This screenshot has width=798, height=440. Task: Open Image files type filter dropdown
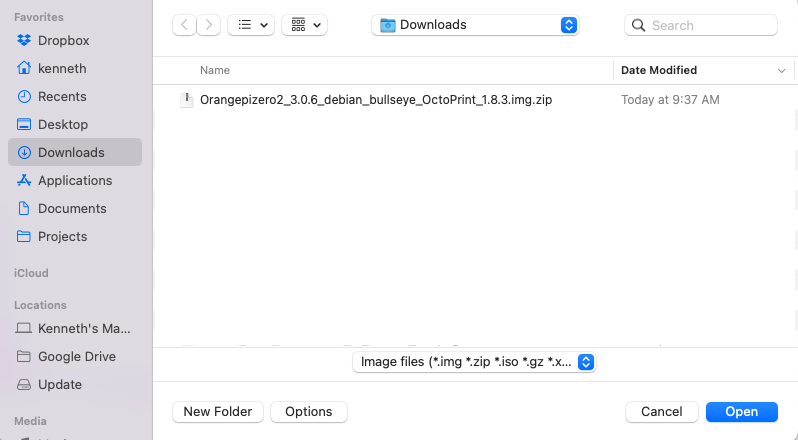pos(474,362)
